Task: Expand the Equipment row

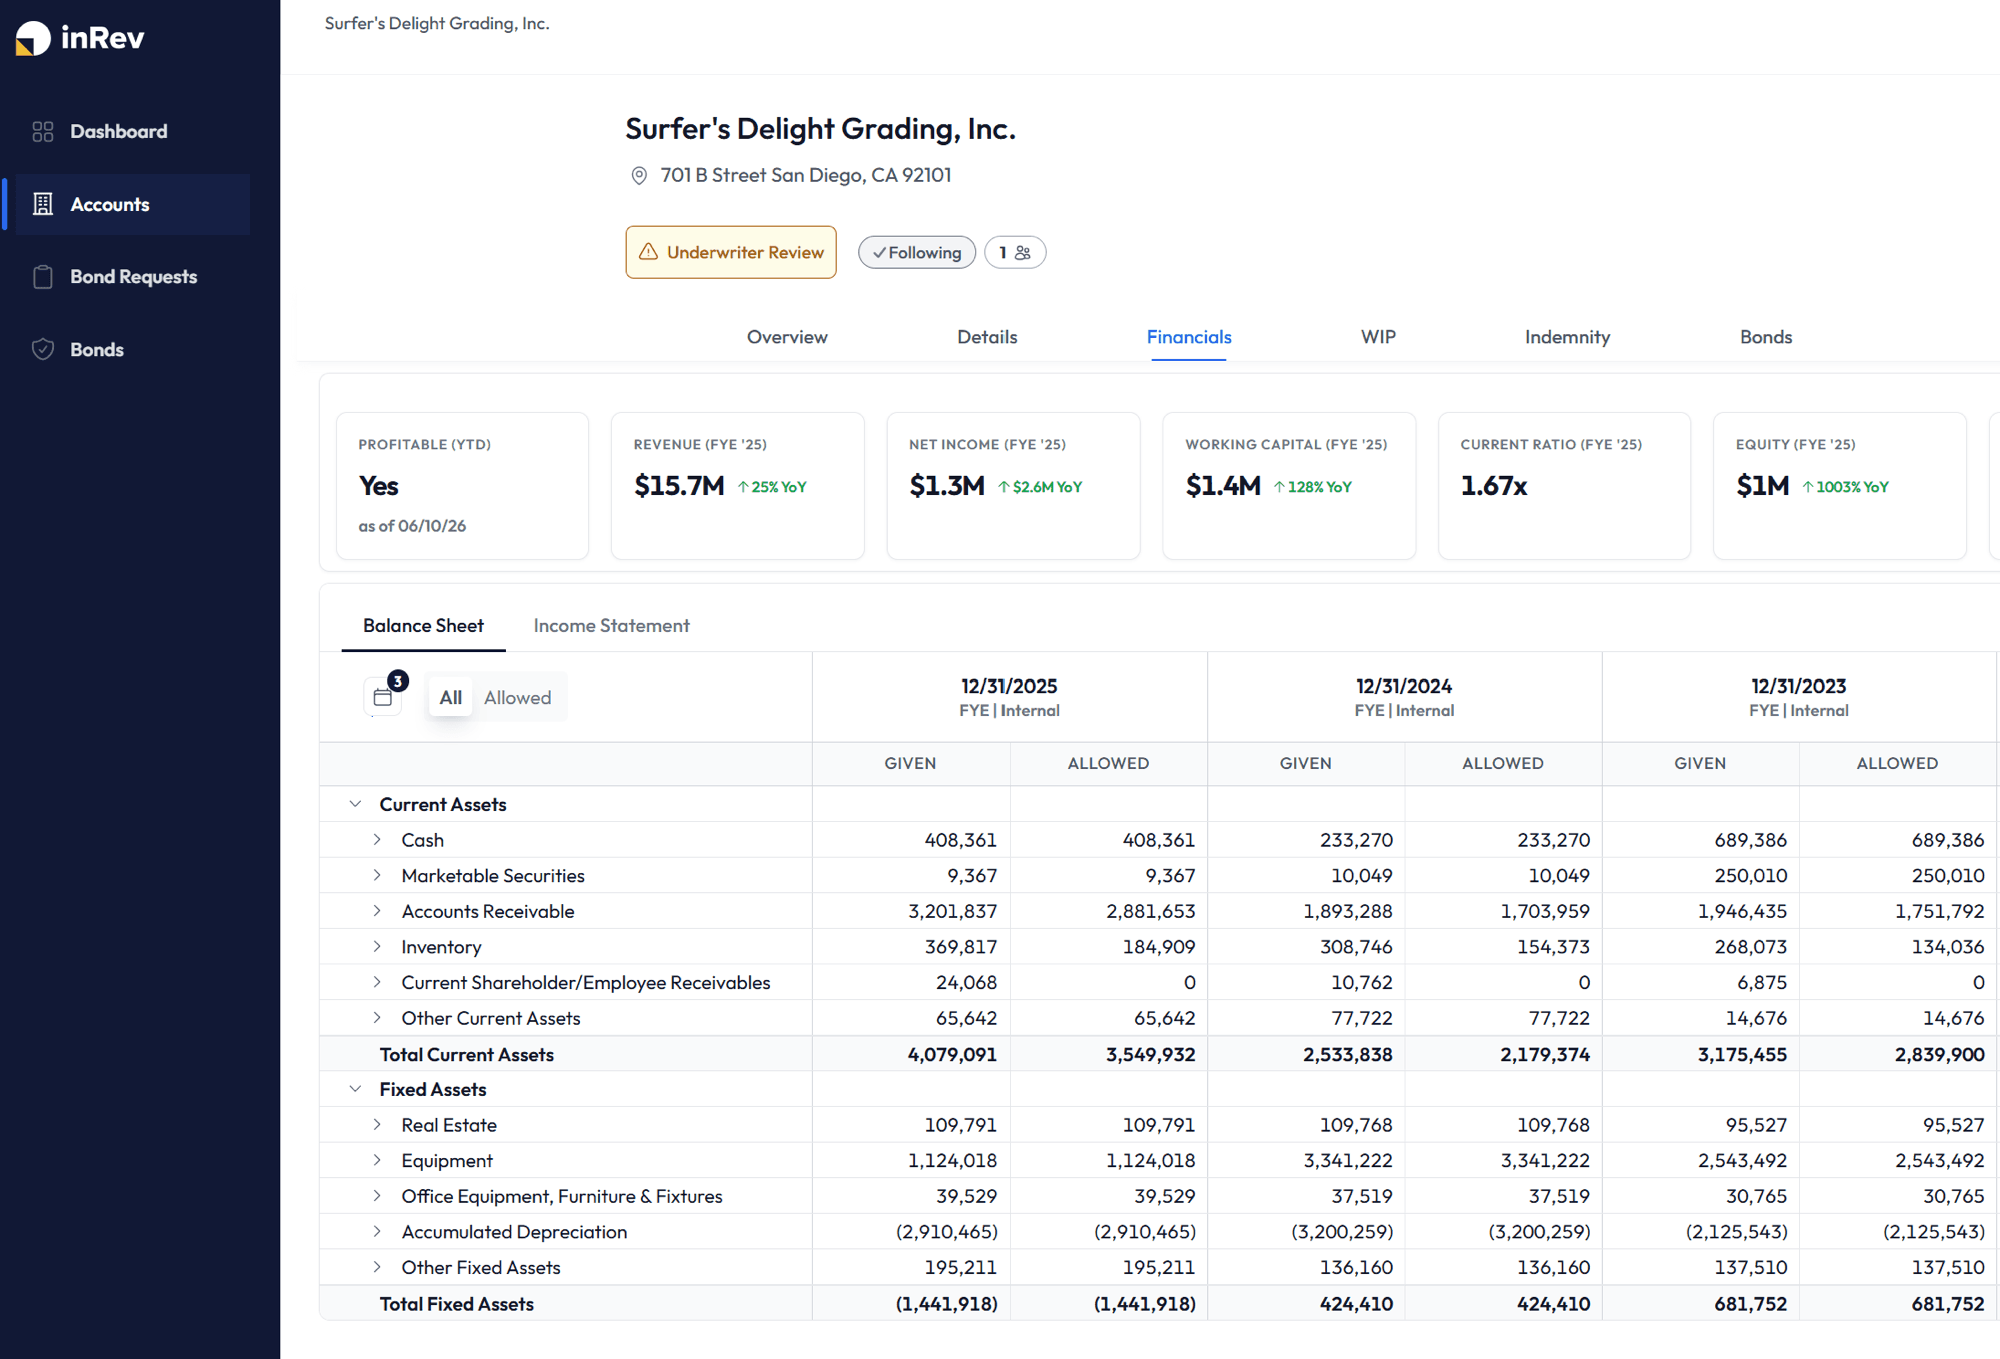Action: (x=377, y=1160)
